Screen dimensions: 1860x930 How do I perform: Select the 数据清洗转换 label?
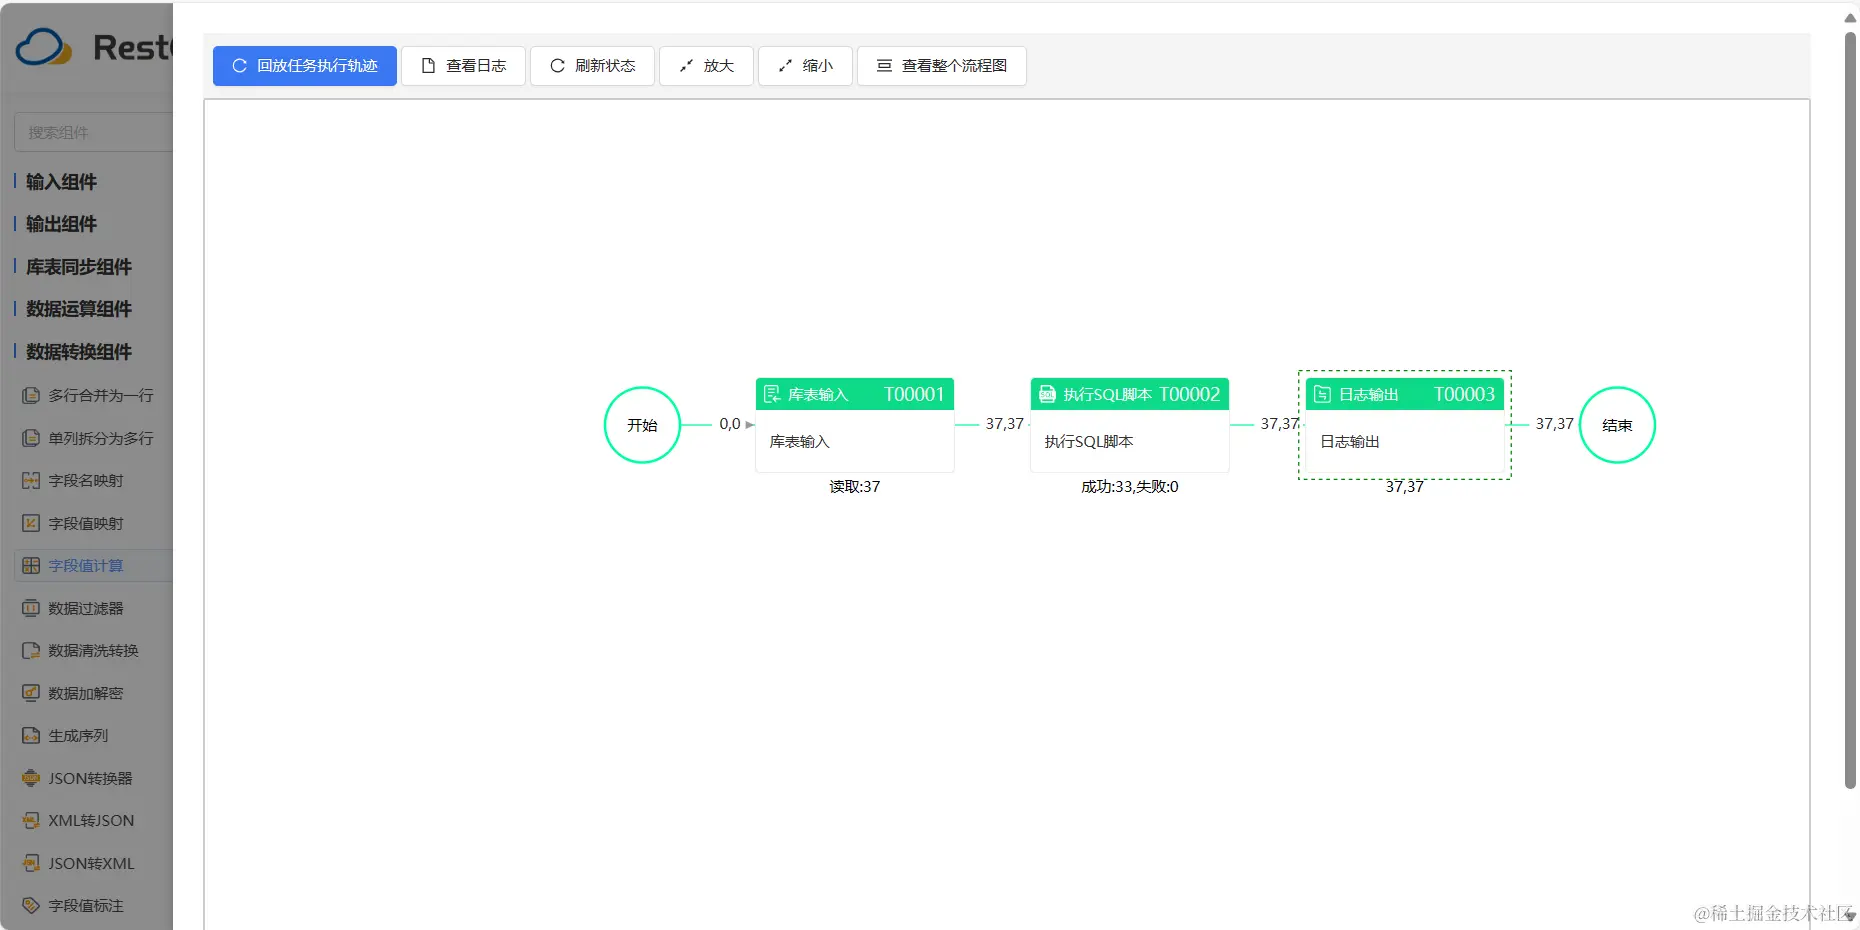pyautogui.click(x=94, y=650)
